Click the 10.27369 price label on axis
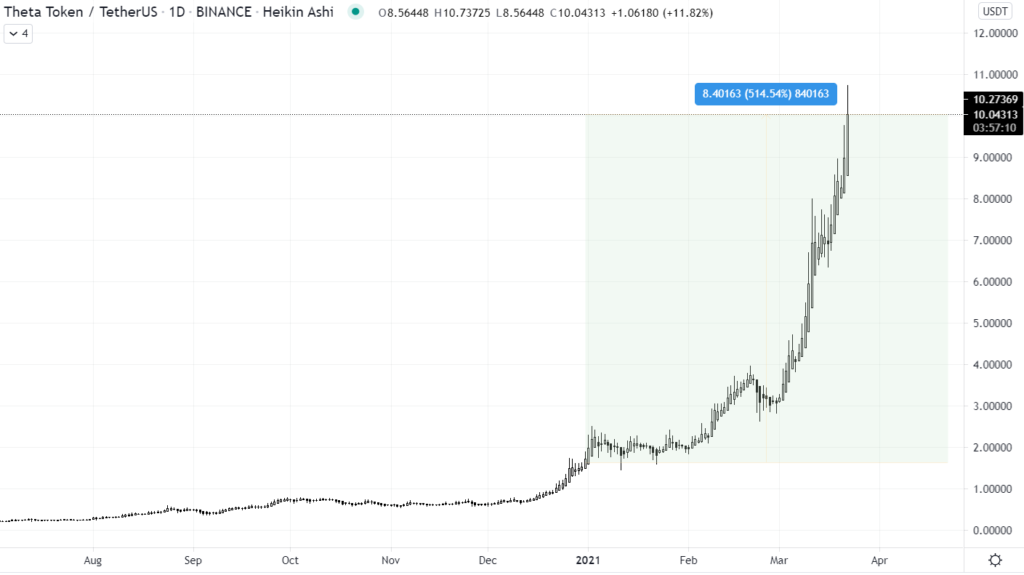 [994, 99]
